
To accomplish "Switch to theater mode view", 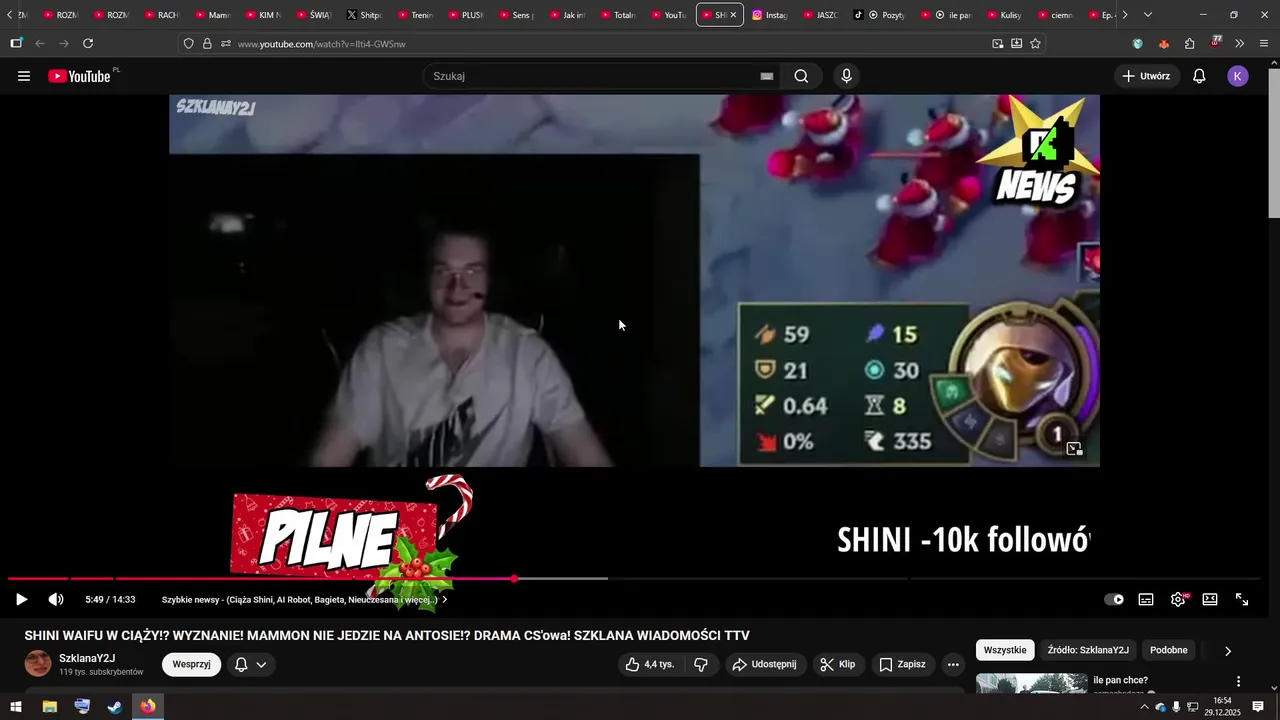I will click(x=1210, y=599).
